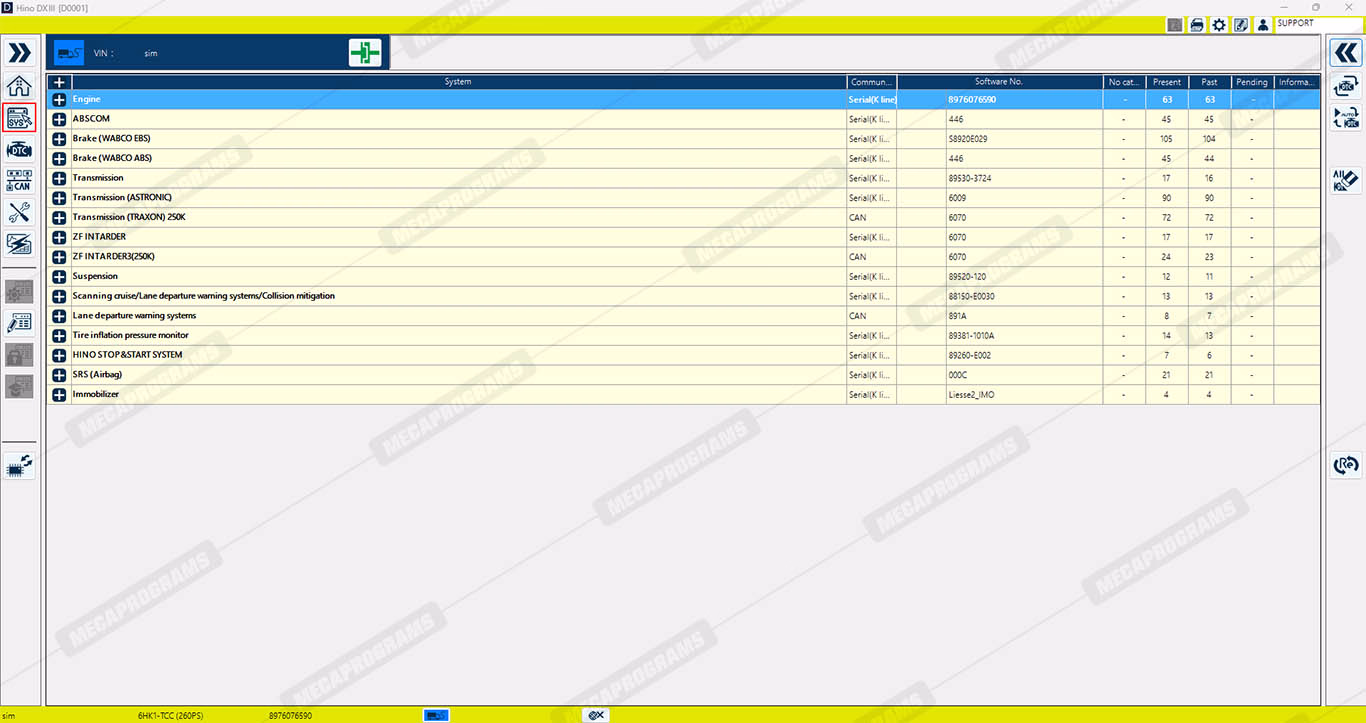The image size is (1366, 723).
Task: Click software number S8920E029
Action: coord(968,139)
